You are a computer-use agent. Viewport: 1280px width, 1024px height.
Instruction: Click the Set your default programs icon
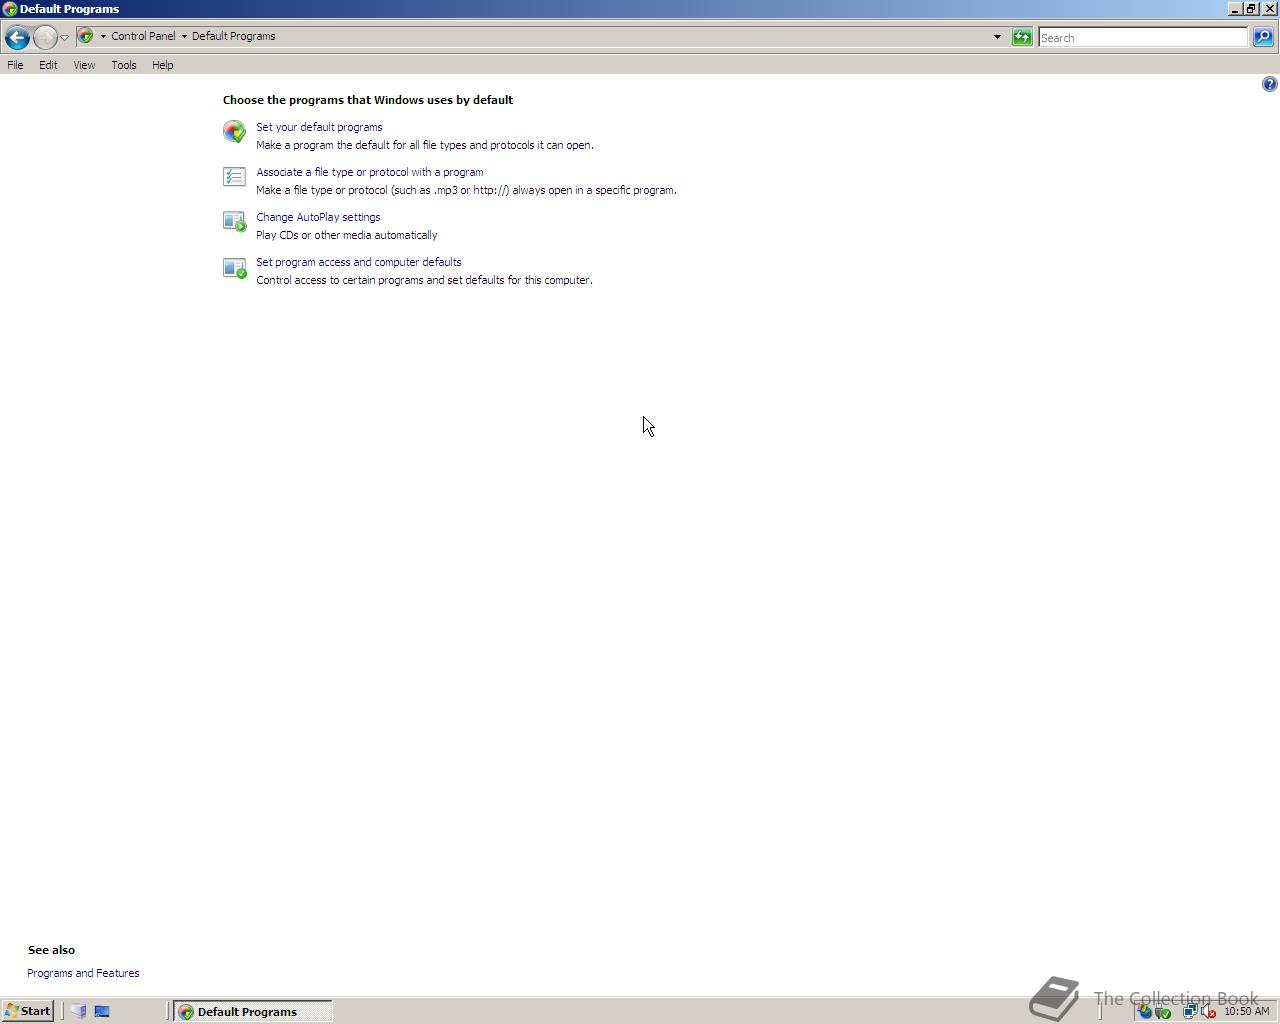pyautogui.click(x=234, y=131)
